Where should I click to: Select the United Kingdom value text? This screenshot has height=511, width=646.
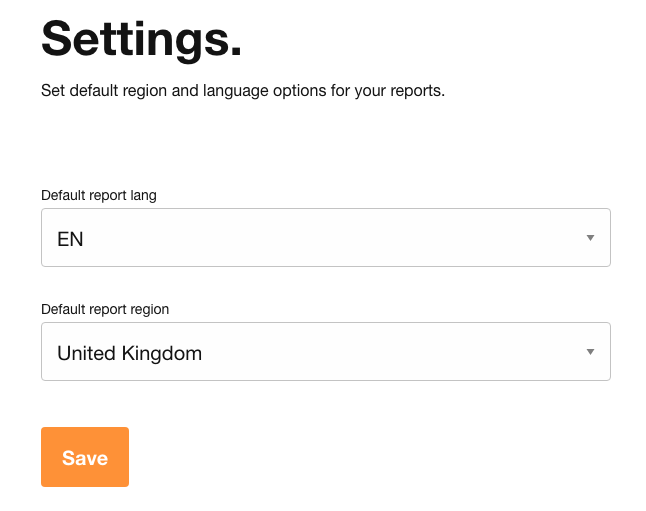[129, 353]
